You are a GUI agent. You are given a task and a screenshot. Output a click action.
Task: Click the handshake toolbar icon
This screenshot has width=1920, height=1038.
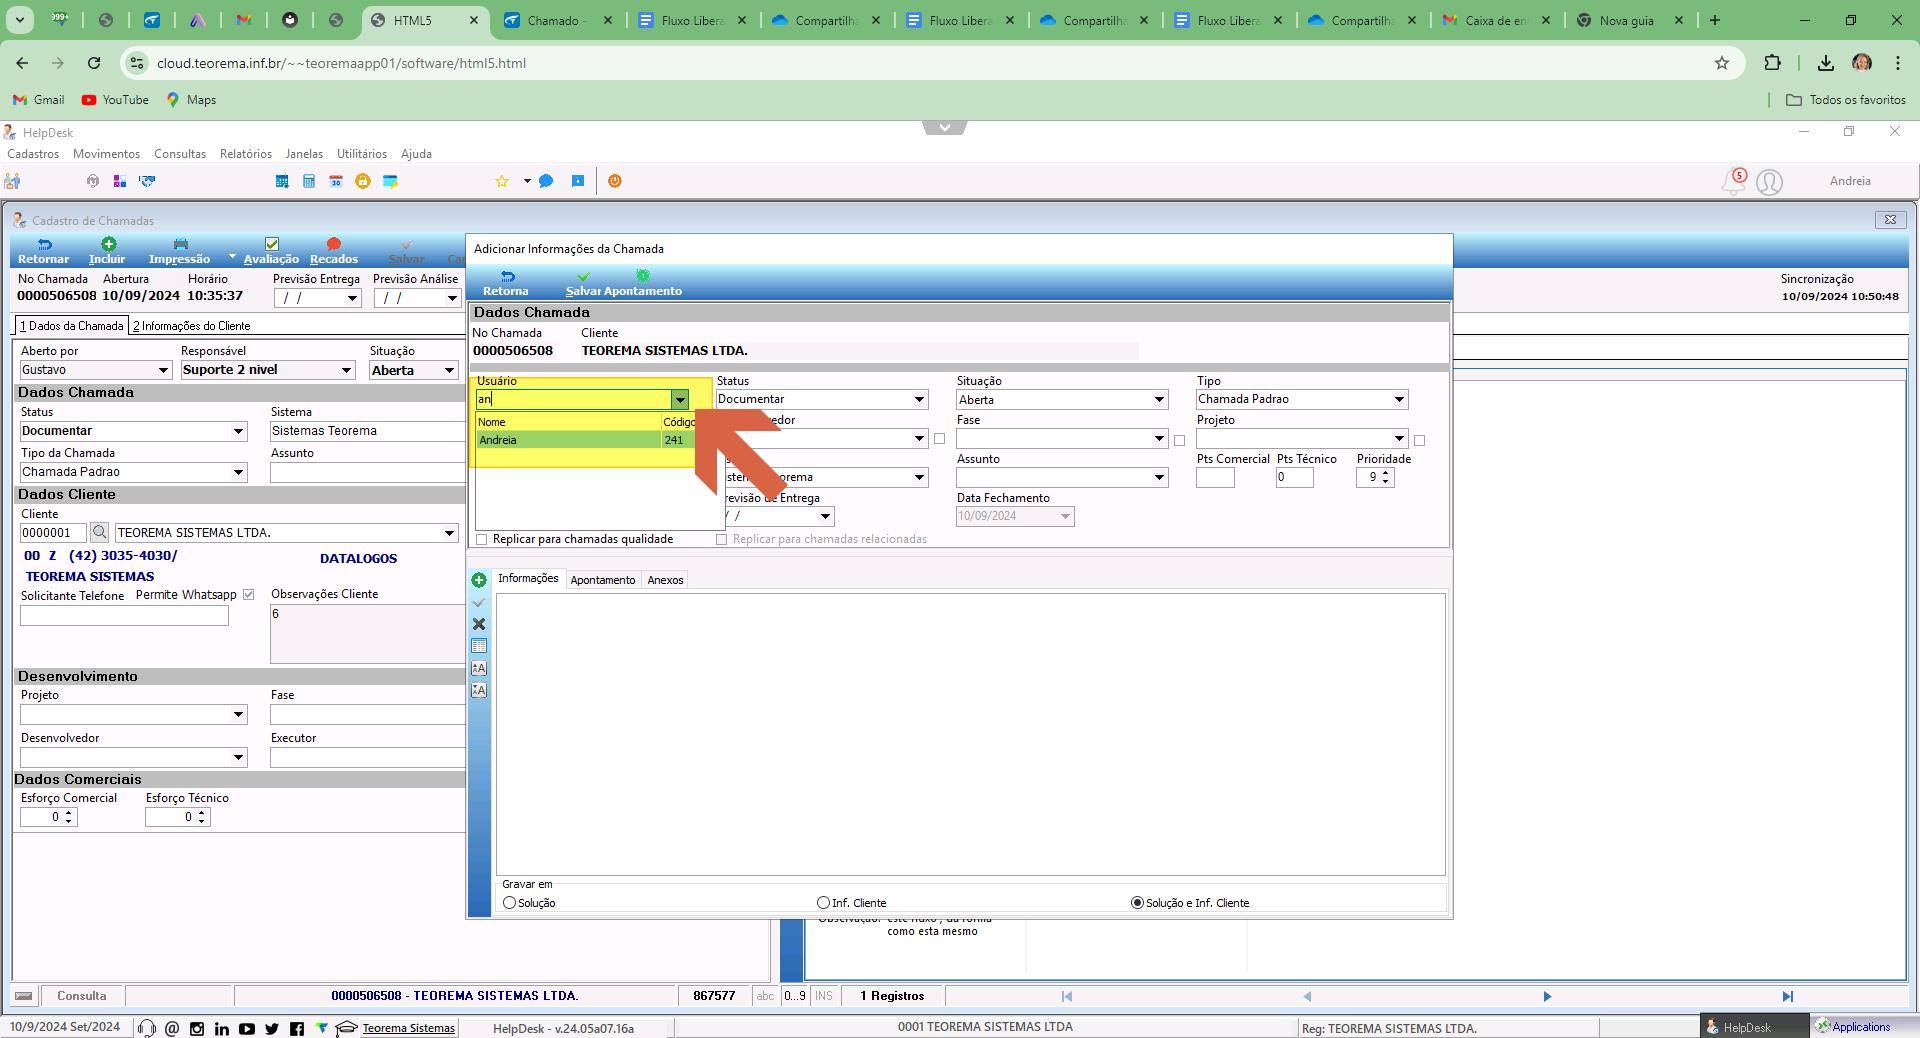tap(147, 181)
